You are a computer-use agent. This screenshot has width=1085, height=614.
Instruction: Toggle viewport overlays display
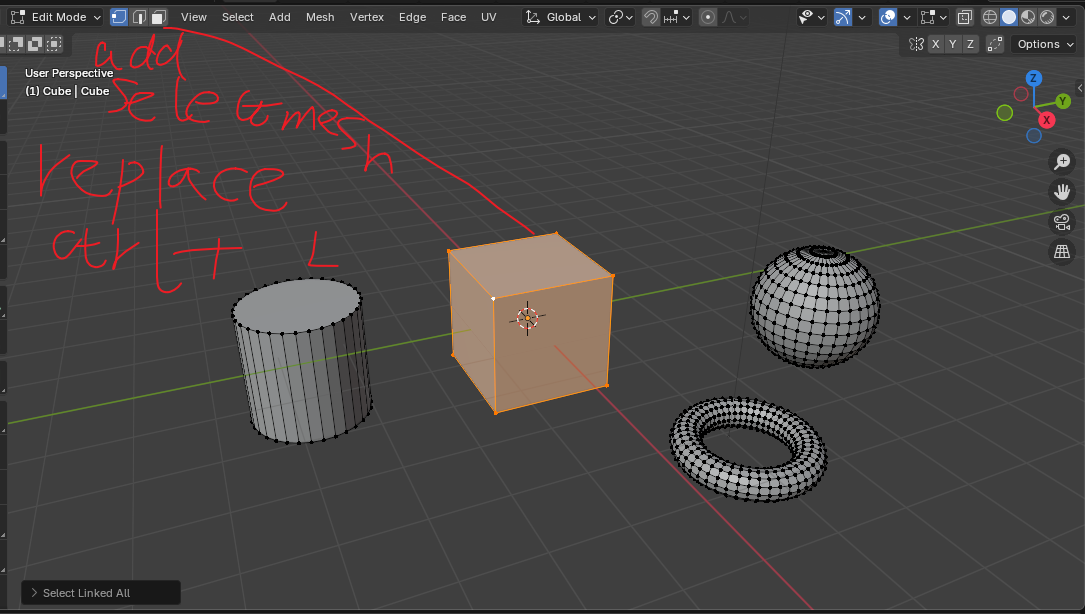(888, 17)
